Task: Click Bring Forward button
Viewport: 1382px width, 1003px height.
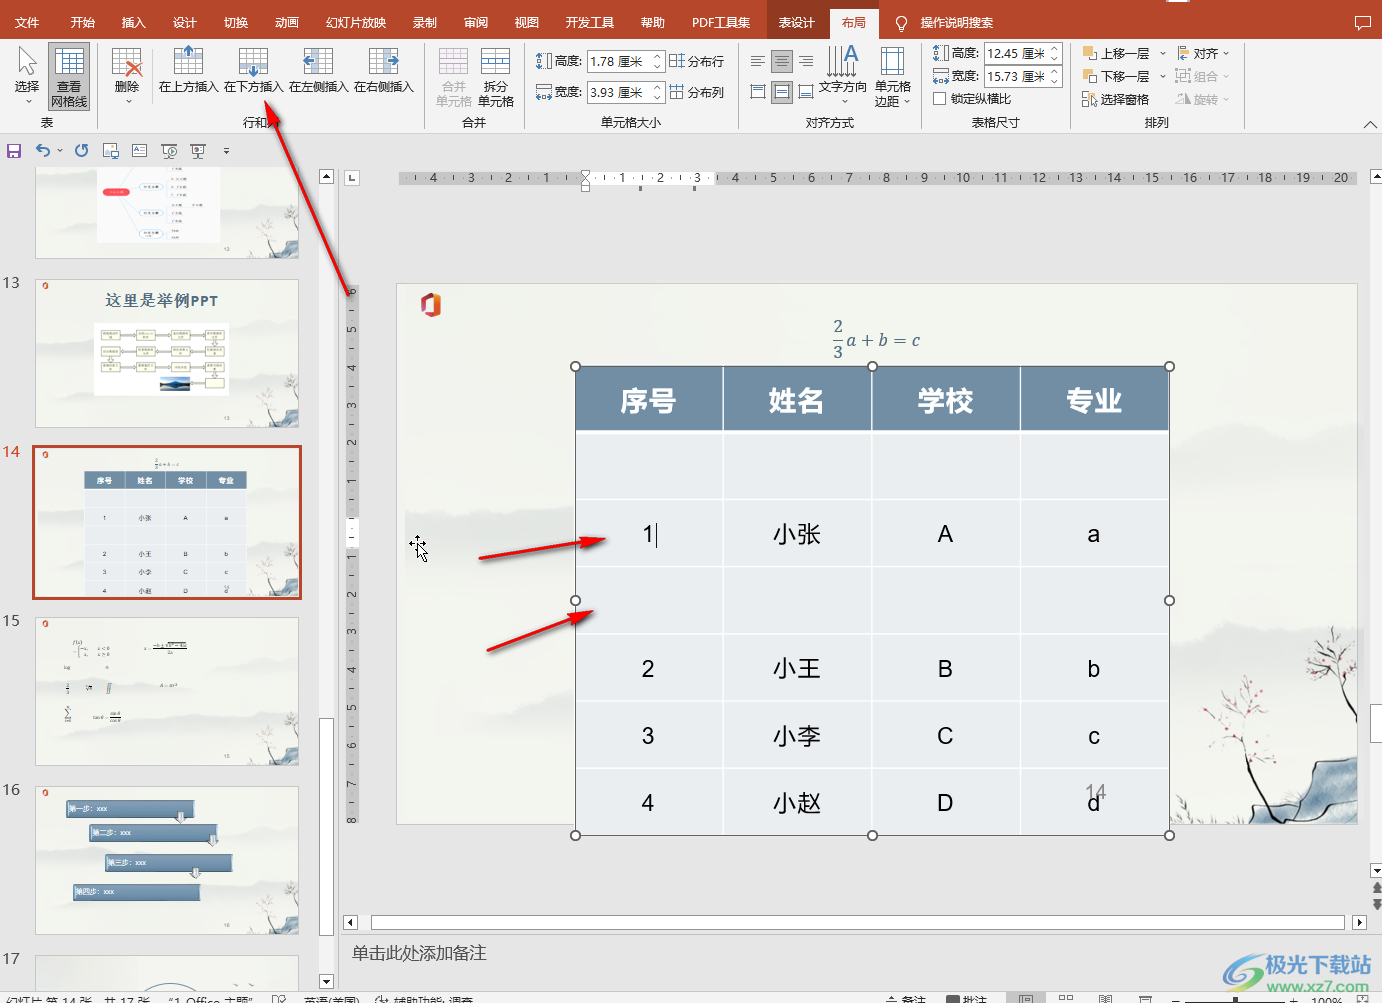Action: click(x=1117, y=53)
